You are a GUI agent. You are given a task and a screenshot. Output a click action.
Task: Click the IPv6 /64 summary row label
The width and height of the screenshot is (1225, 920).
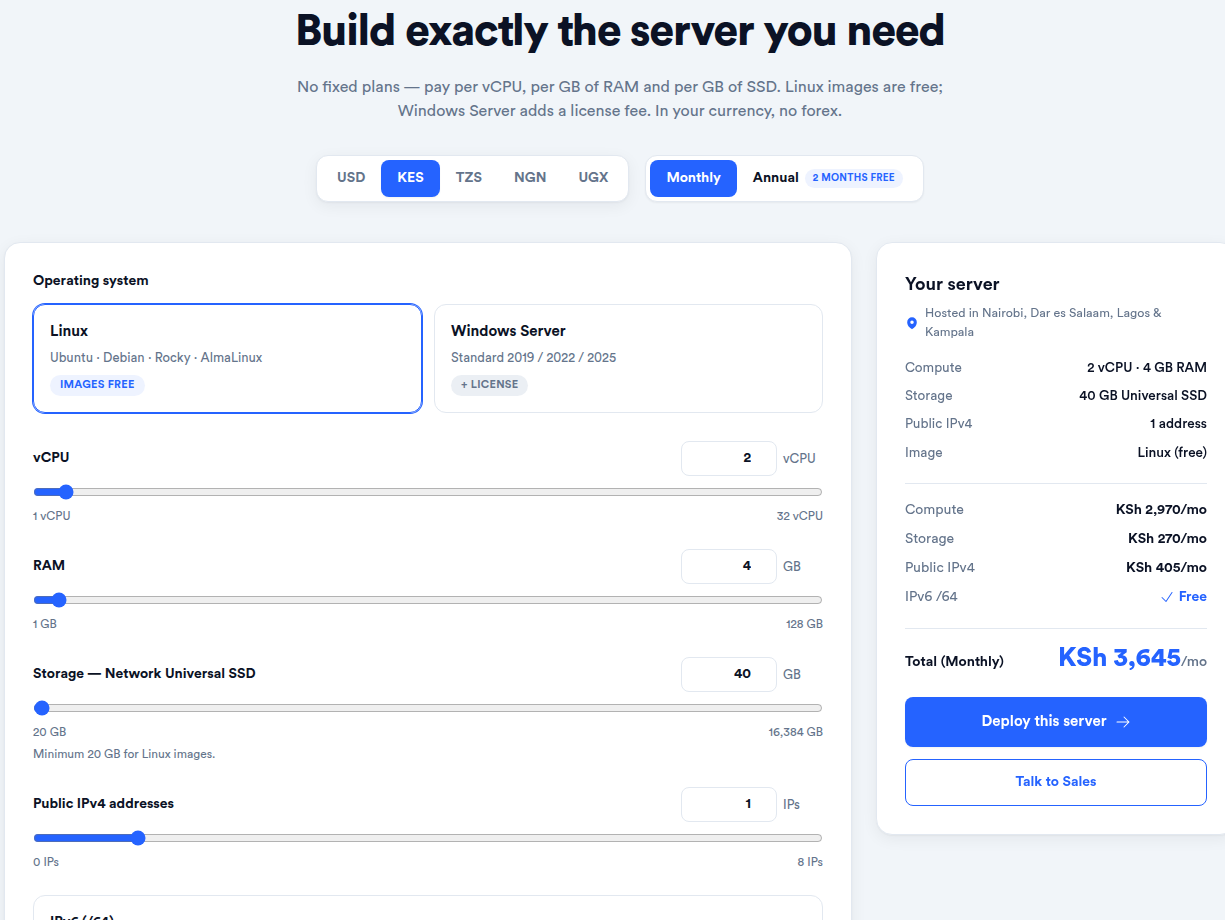931,597
